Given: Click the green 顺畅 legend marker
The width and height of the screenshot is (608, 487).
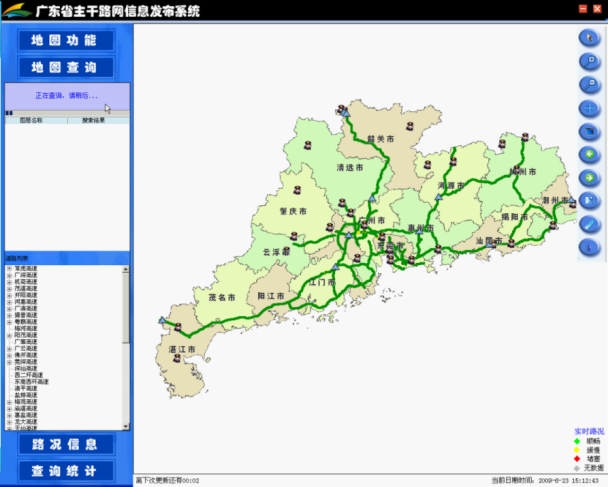Looking at the screenshot, I should click(577, 440).
